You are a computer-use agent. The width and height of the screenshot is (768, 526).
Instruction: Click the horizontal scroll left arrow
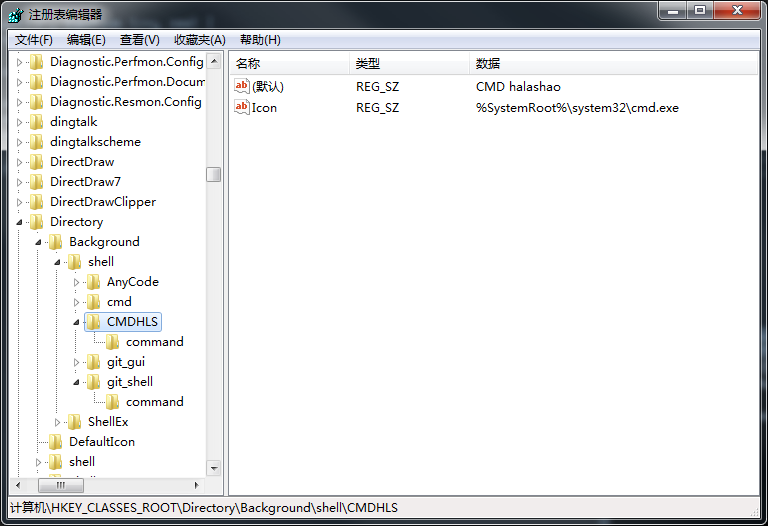(18, 485)
